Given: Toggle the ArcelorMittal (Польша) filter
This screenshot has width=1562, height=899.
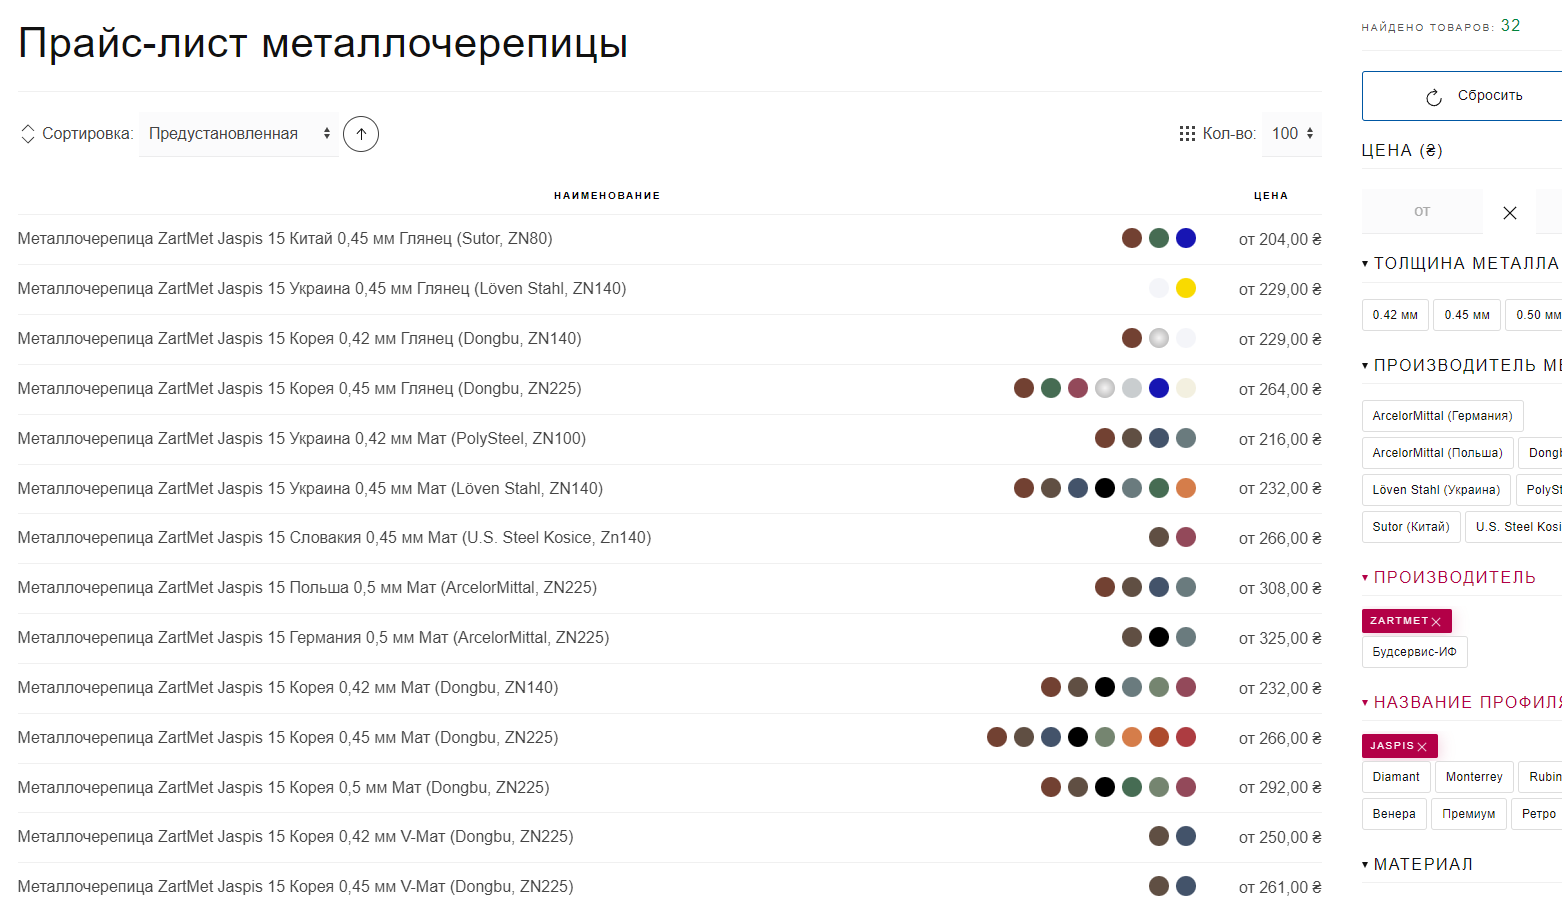Looking at the screenshot, I should (1437, 453).
